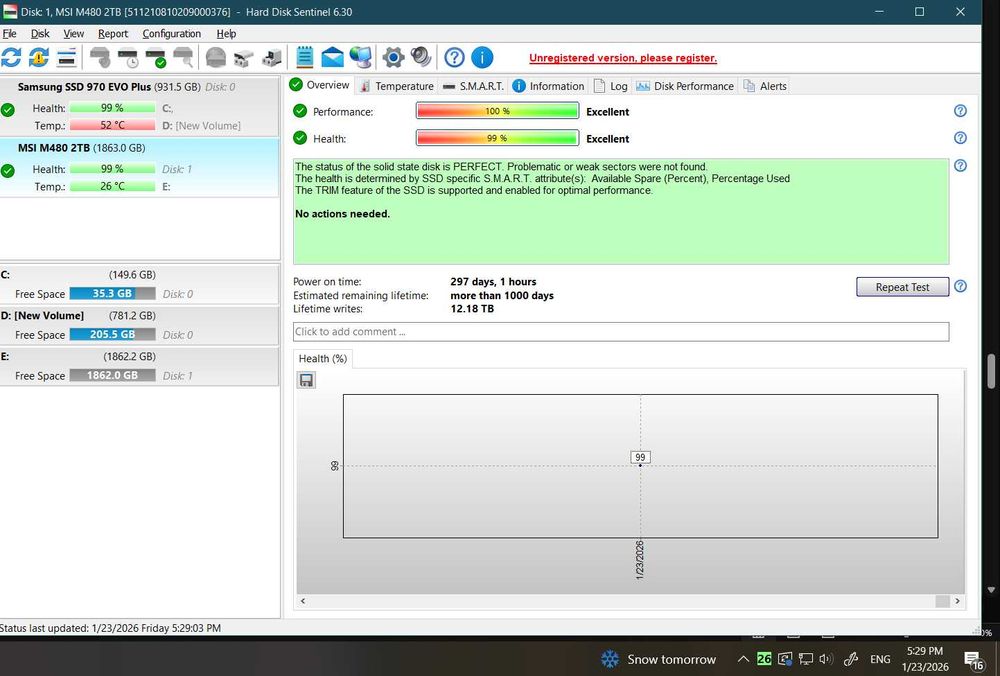Click the graph's right scroll arrow
This screenshot has height=676, width=1000.
[x=957, y=601]
